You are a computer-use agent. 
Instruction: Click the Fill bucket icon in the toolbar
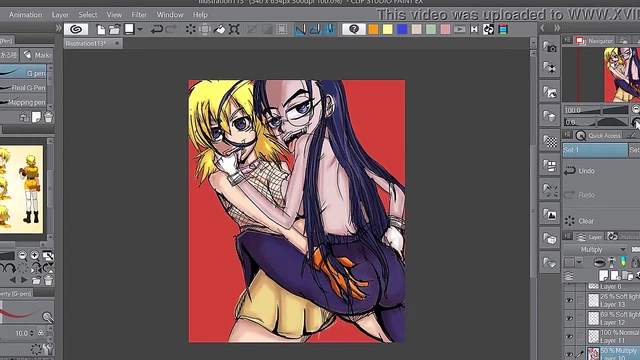click(220, 29)
